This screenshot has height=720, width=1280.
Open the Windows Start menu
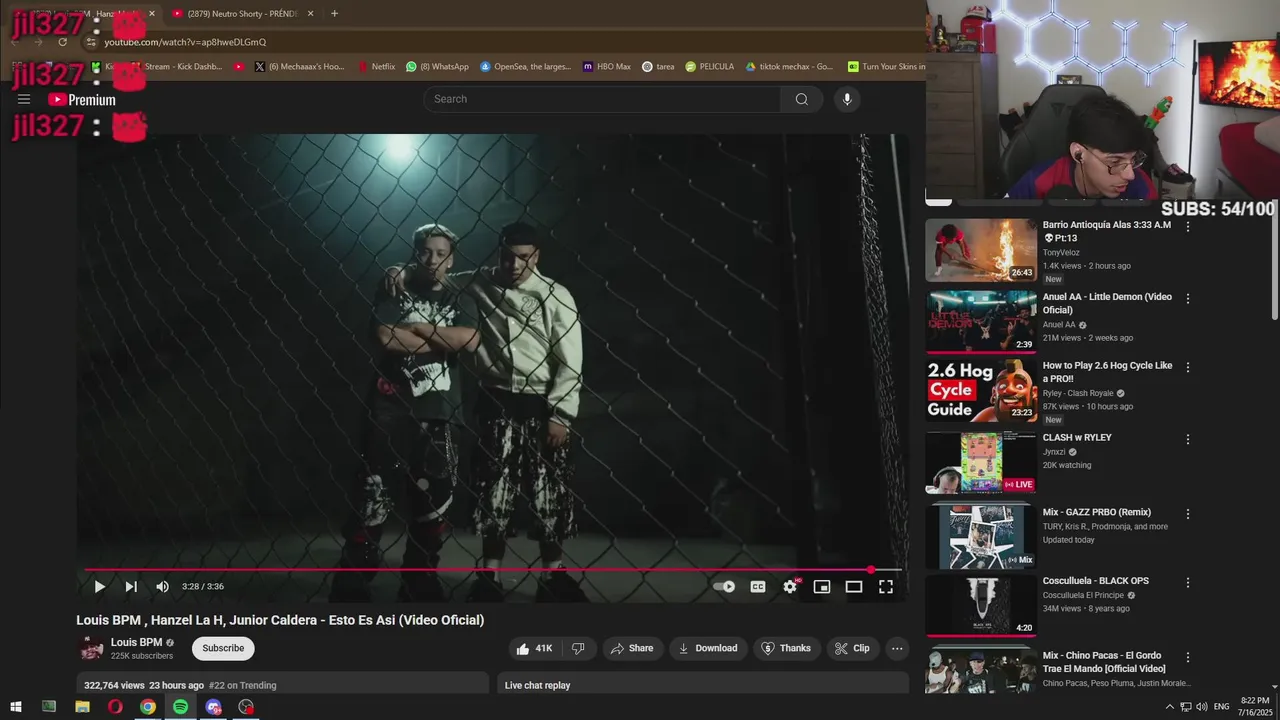[16, 707]
